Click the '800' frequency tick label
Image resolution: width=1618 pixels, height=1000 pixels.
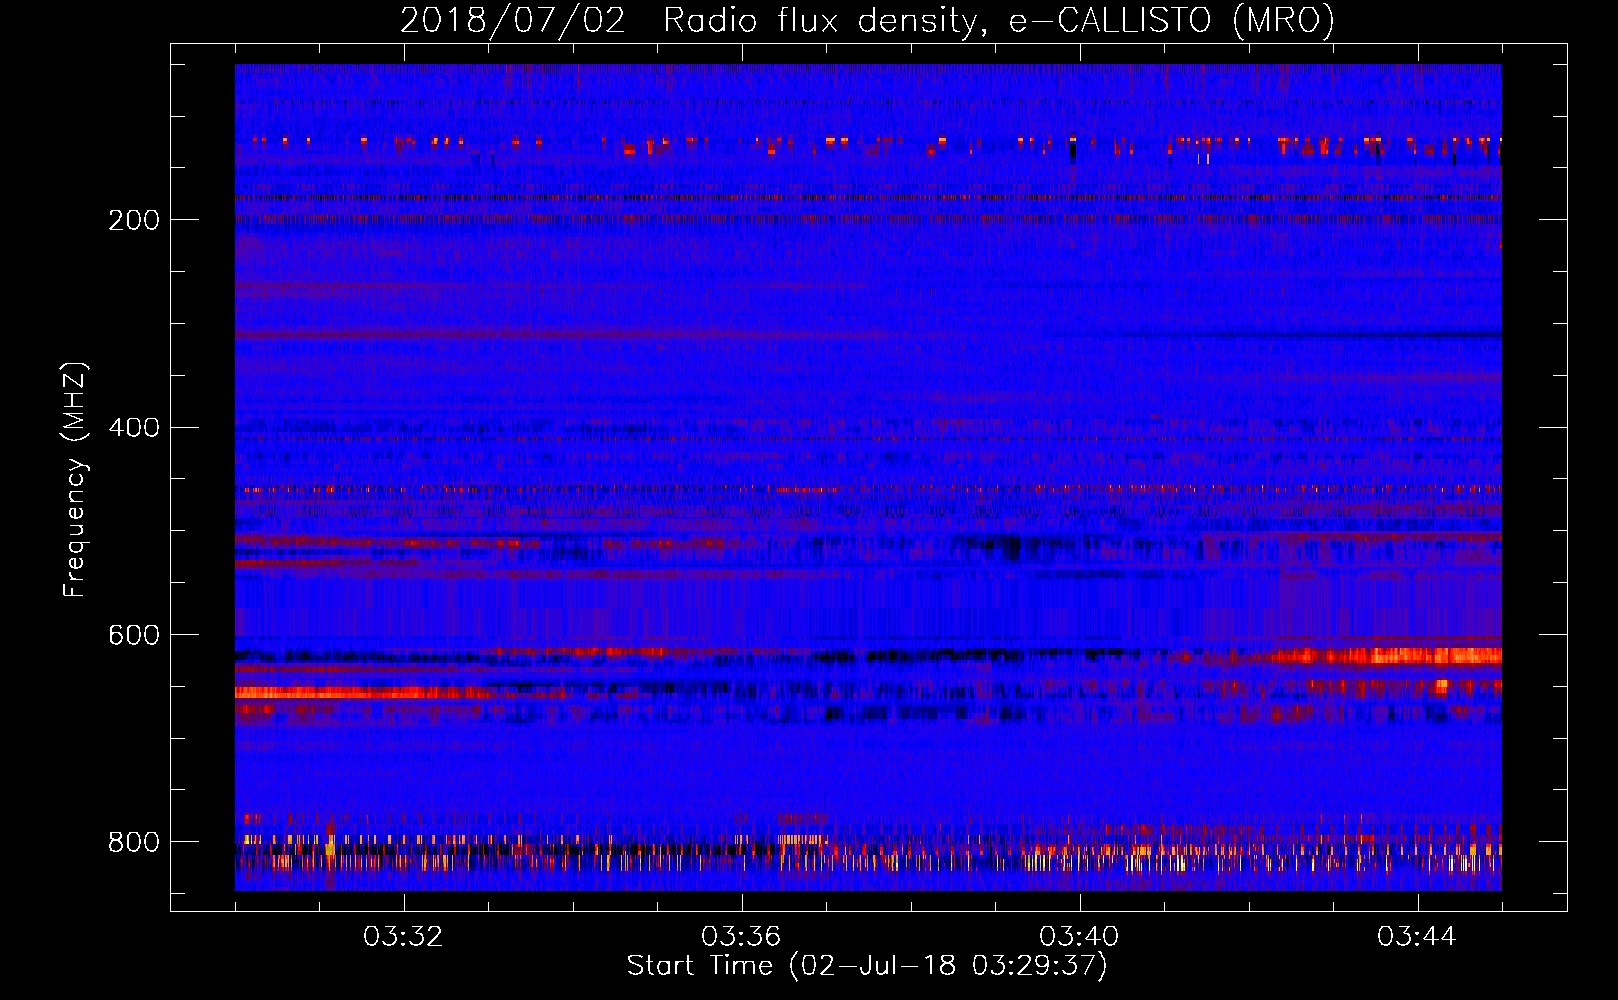coord(134,842)
